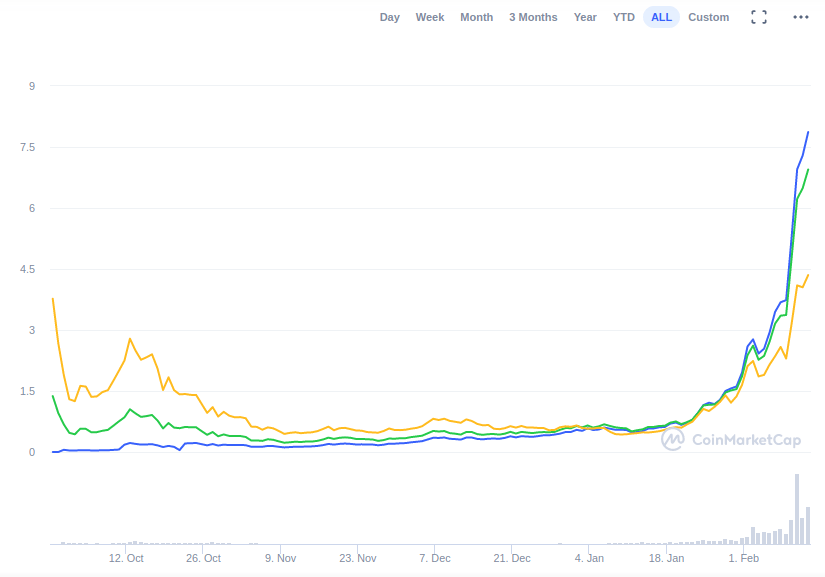825x577 pixels.
Task: Click the 12. Oct date label
Action: pos(126,558)
